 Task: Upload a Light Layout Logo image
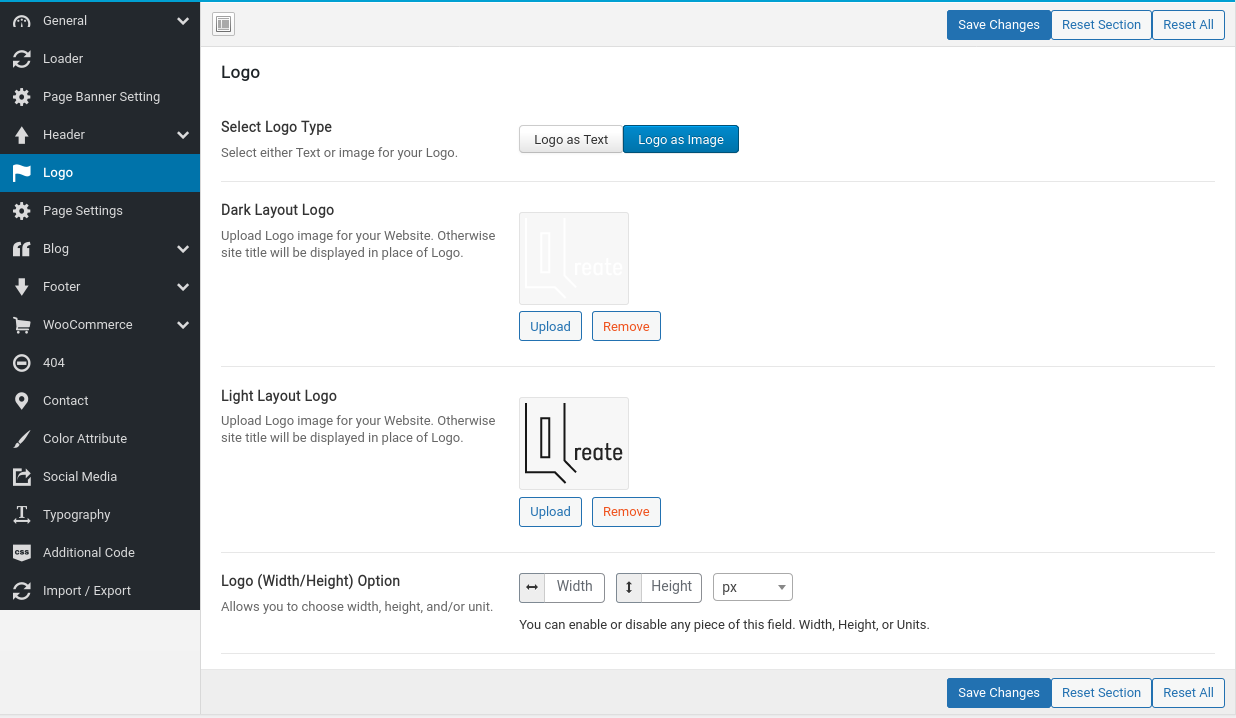550,511
